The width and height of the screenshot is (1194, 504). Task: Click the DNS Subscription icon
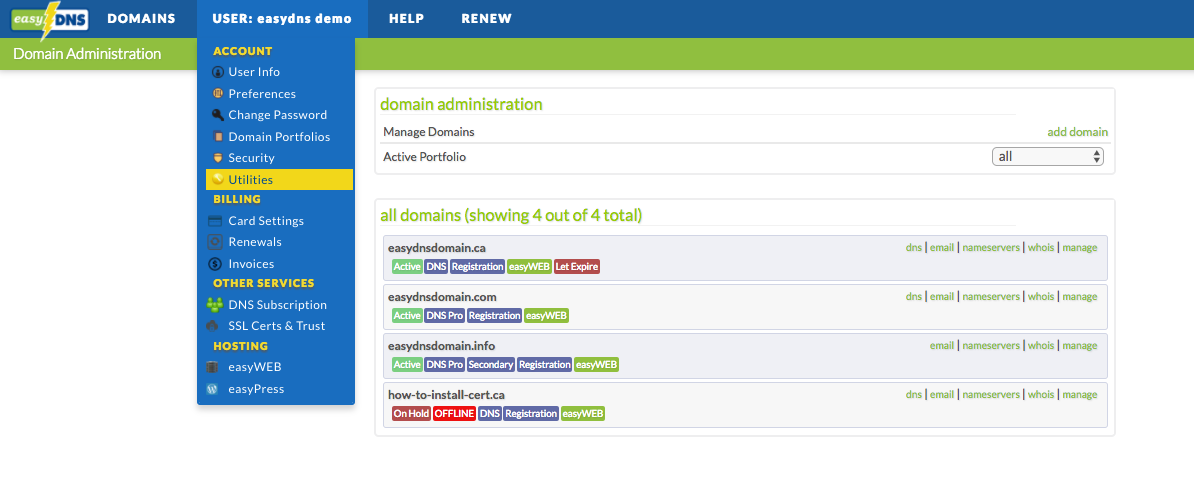[215, 305]
